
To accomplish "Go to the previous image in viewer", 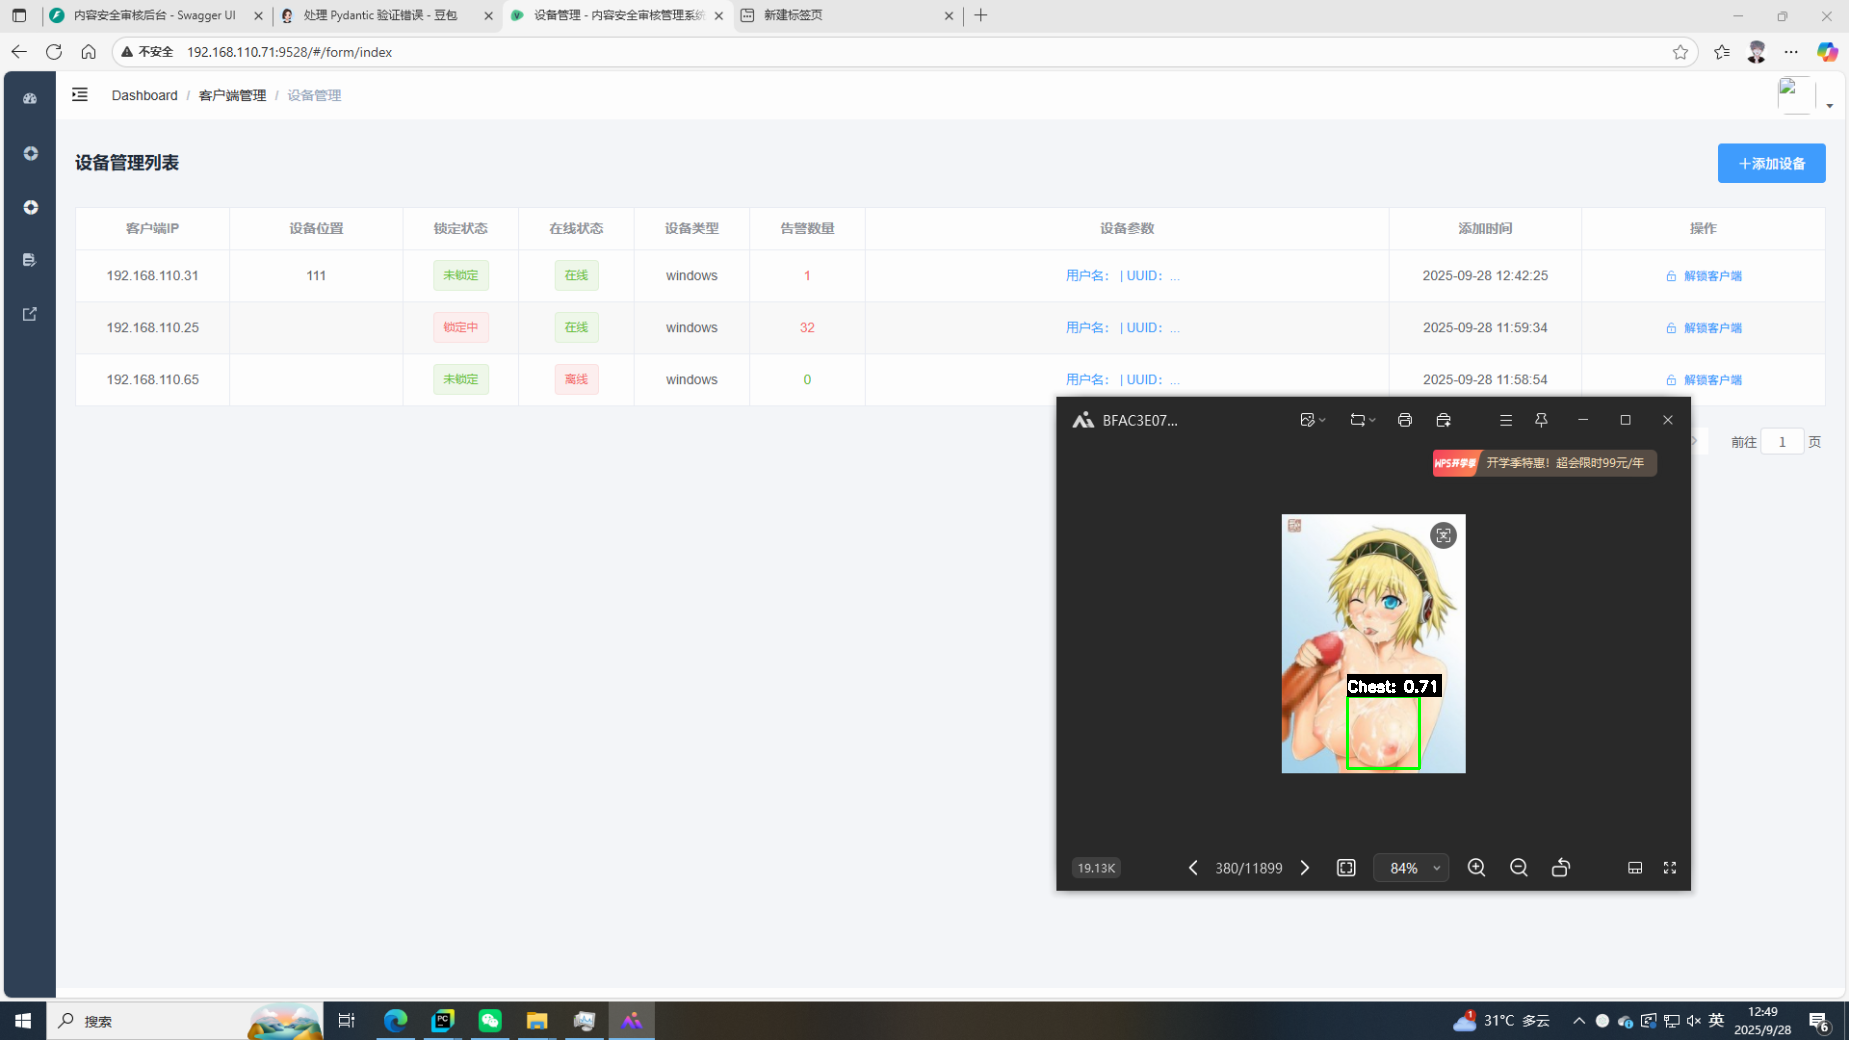I will point(1192,868).
